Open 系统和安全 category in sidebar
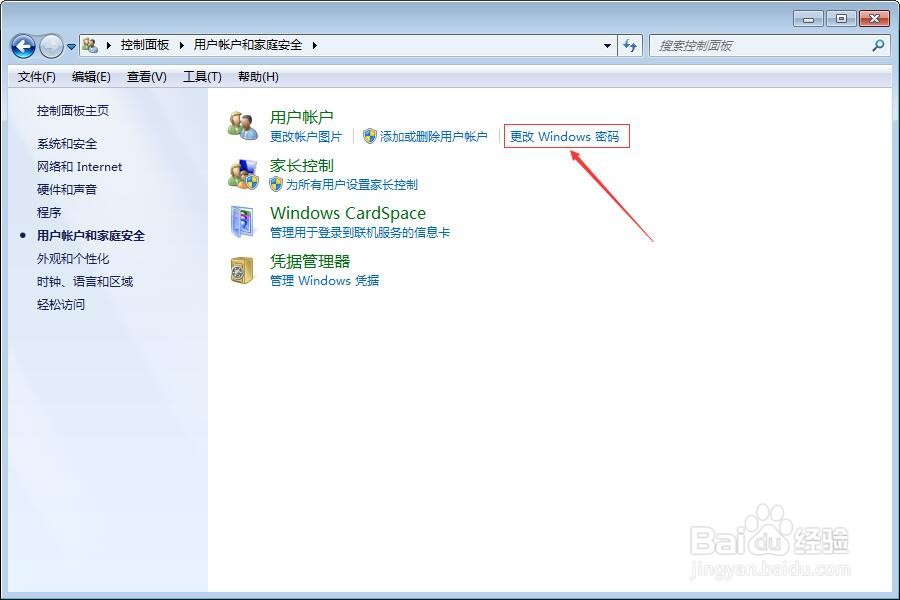The height and width of the screenshot is (600, 900). tap(67, 144)
